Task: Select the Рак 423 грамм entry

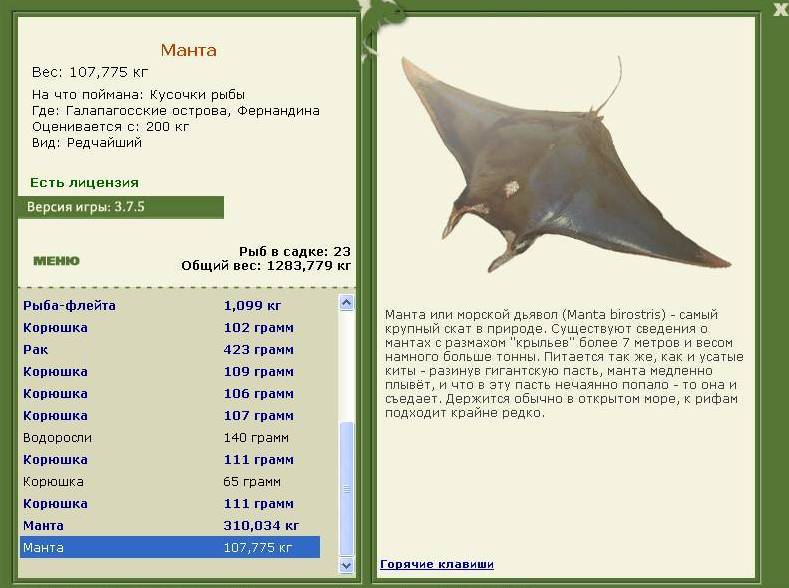Action: 170,350
